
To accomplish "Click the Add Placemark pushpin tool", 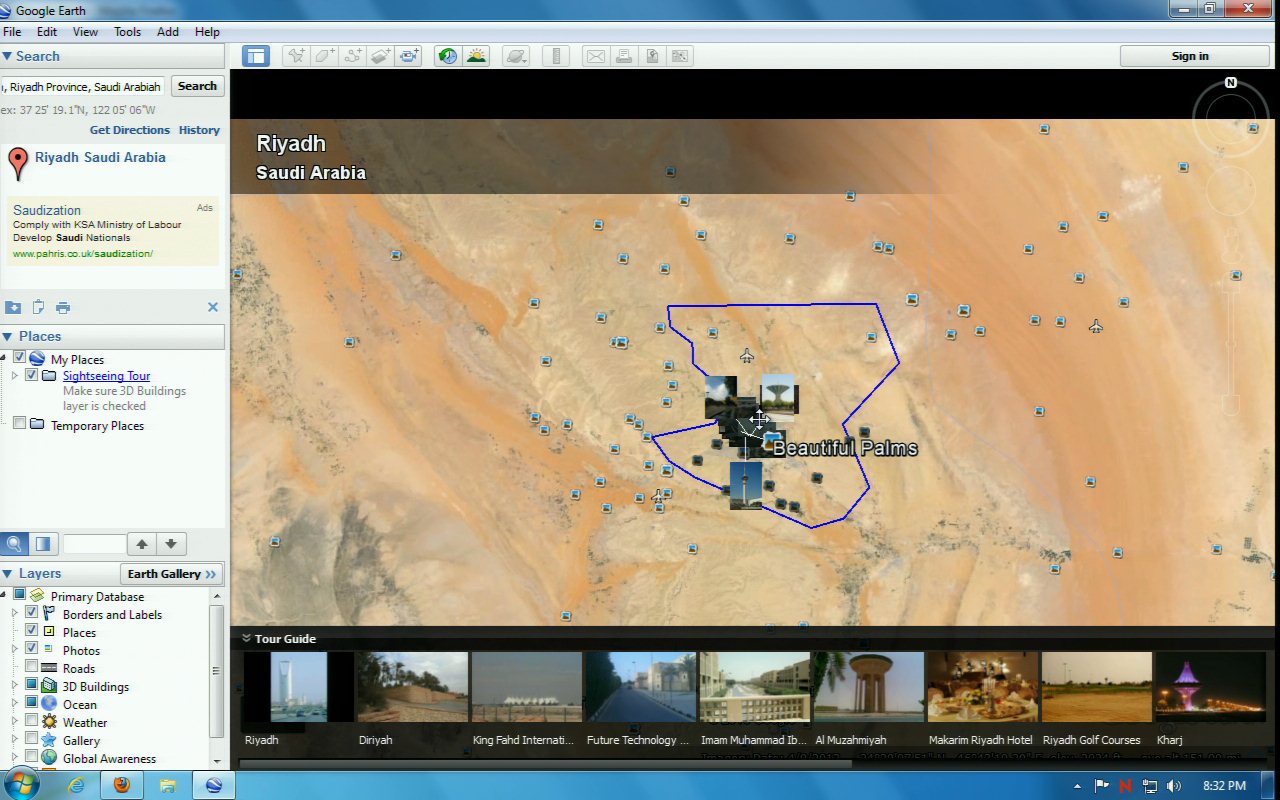I will pos(296,56).
